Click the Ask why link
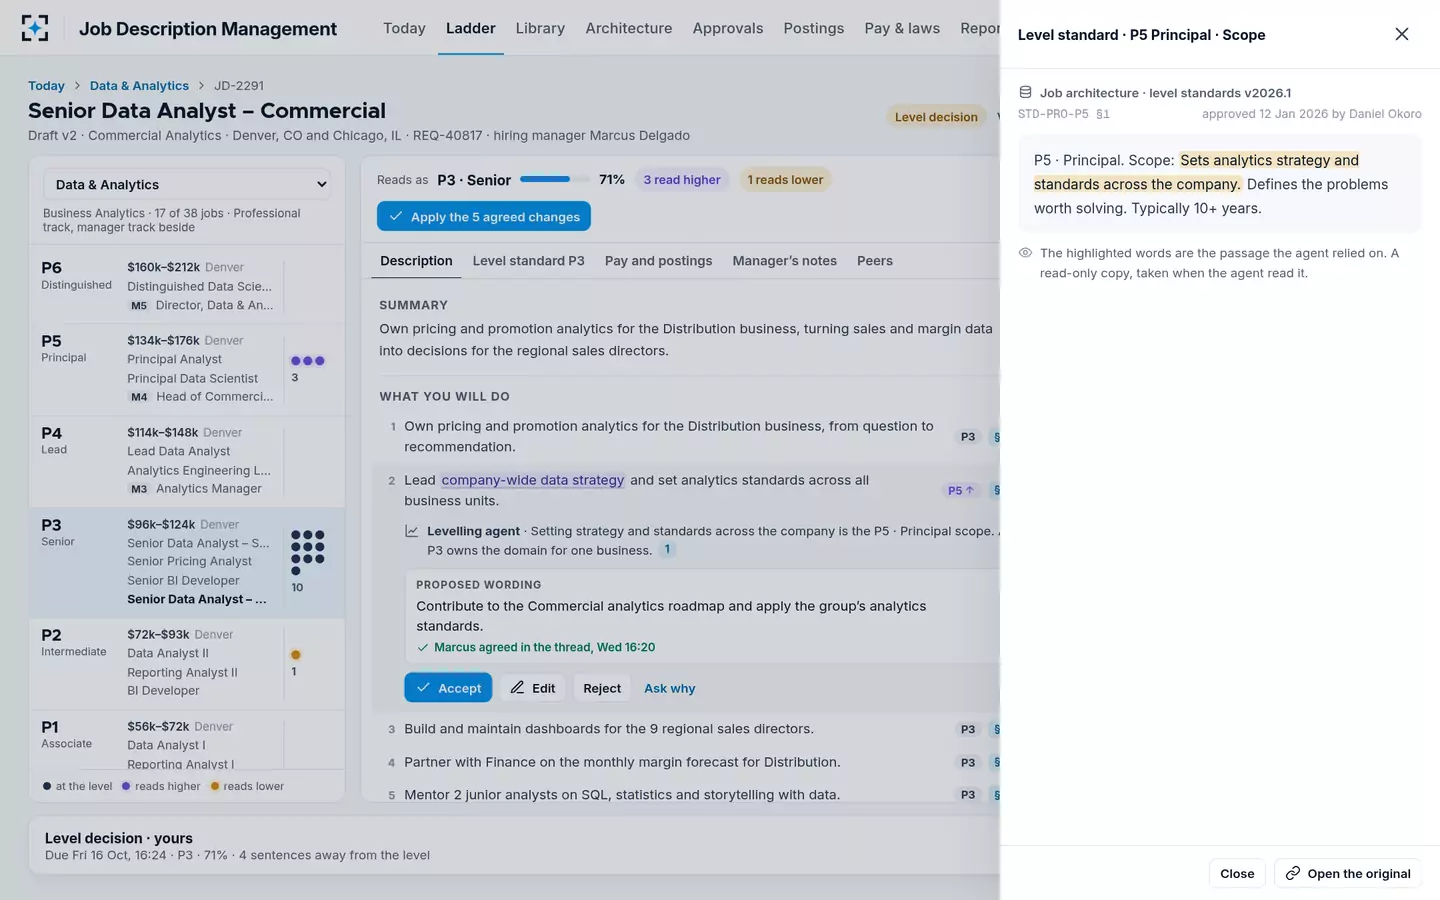The height and width of the screenshot is (900, 1440). pyautogui.click(x=670, y=688)
